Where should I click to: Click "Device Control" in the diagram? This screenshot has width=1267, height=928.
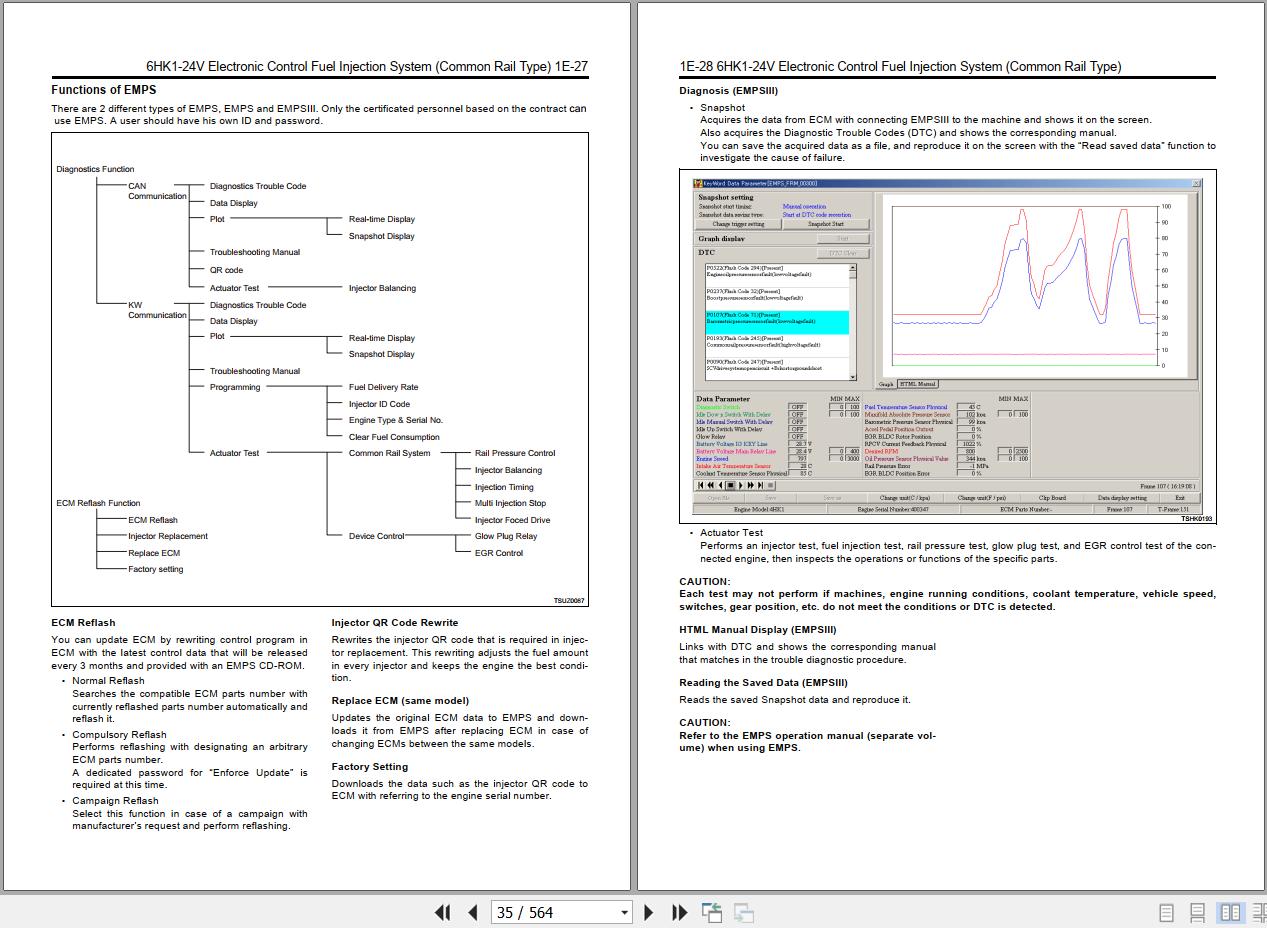click(x=376, y=536)
